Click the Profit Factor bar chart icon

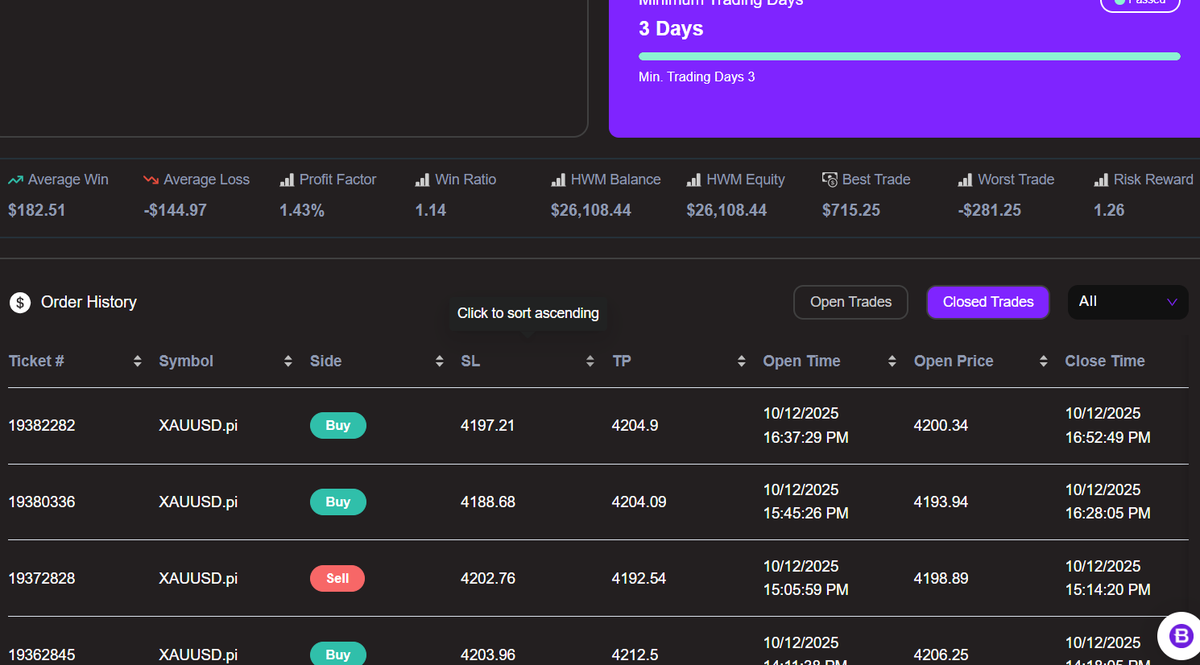(286, 180)
